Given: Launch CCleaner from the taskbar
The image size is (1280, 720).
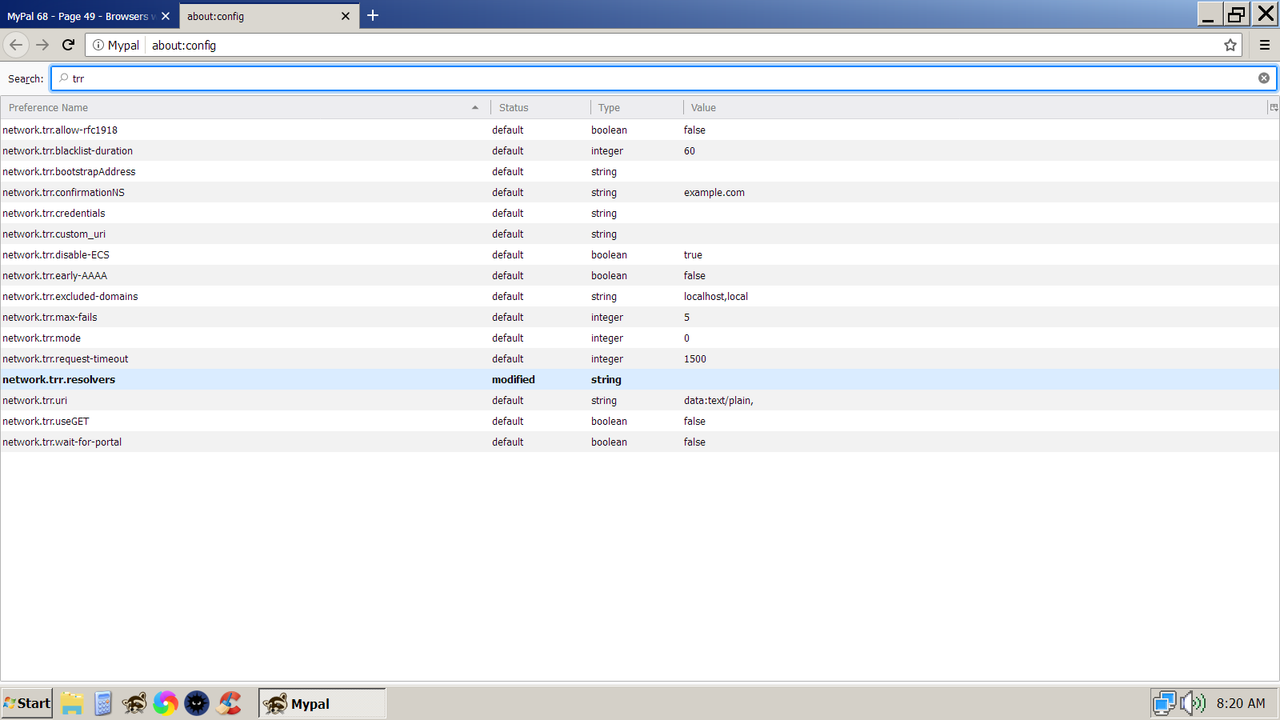Looking at the screenshot, I should [x=230, y=703].
